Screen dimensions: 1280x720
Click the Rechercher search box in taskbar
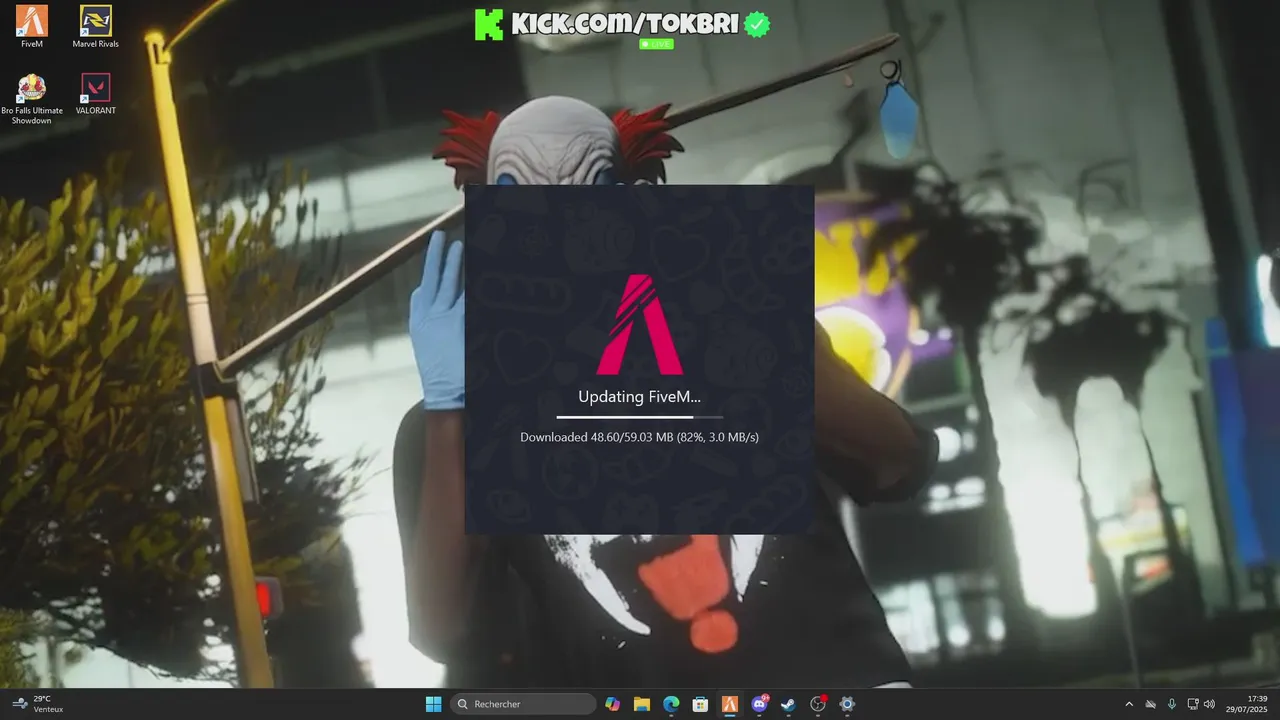523,704
